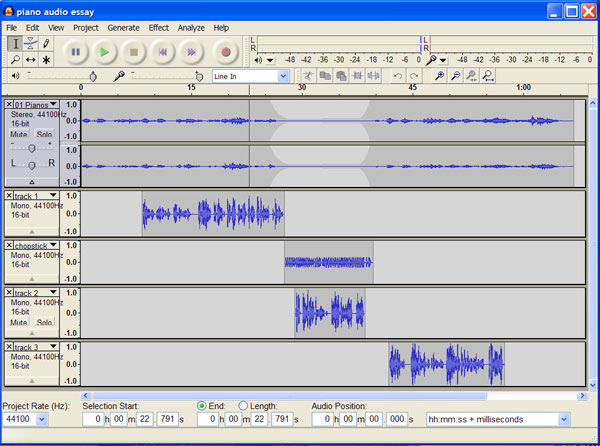
Task: Click the input volume slider handle
Action: [199, 77]
